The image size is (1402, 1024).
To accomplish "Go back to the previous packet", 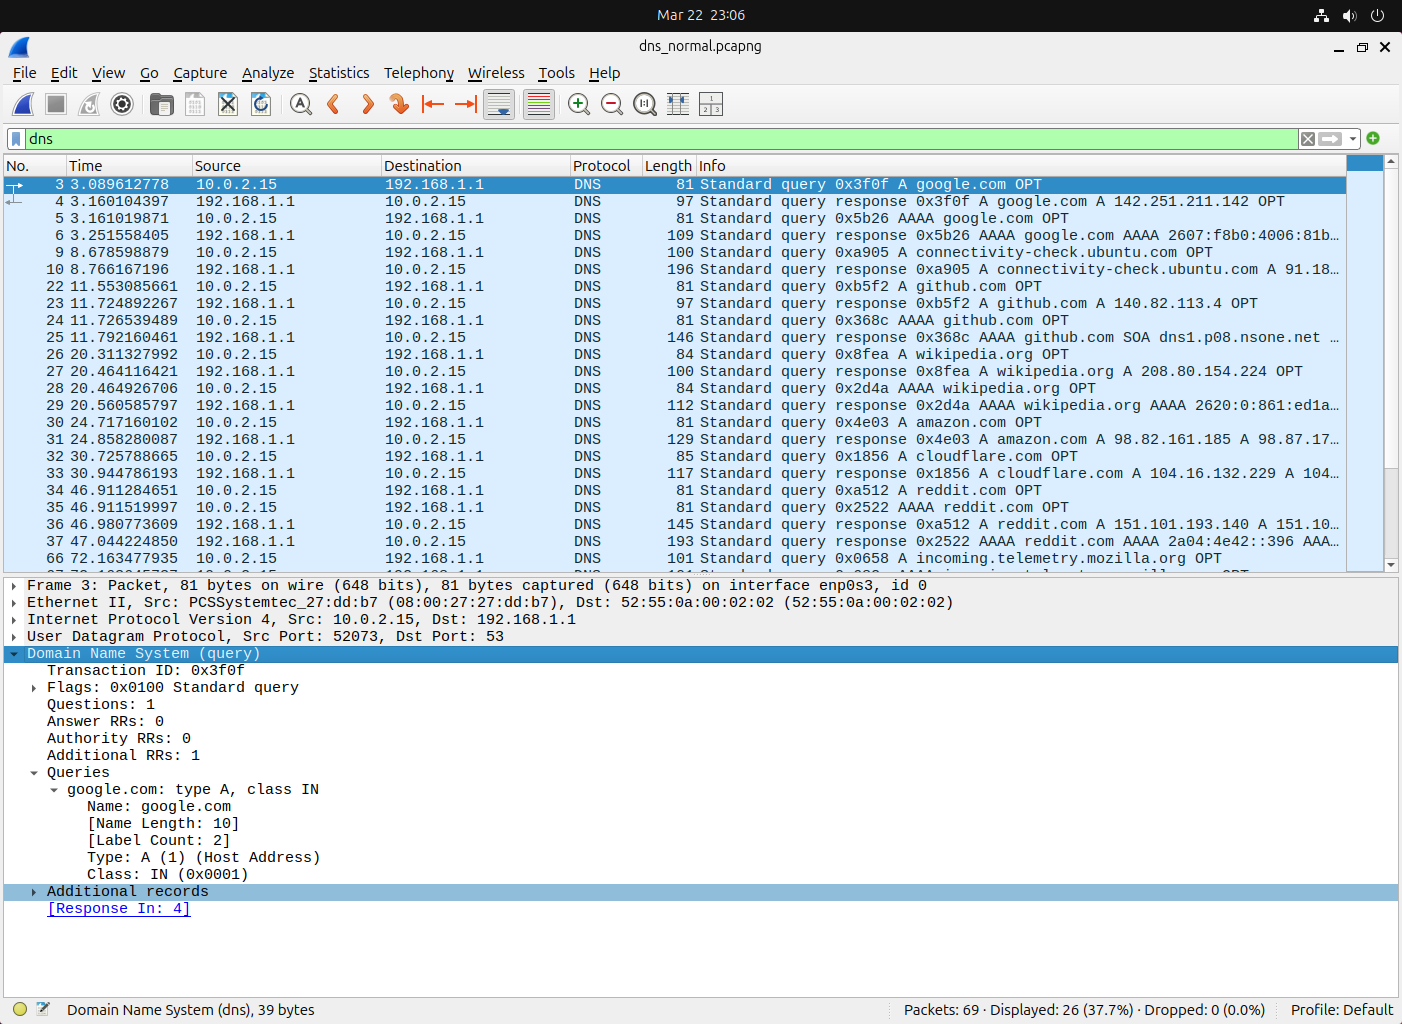I will (334, 104).
